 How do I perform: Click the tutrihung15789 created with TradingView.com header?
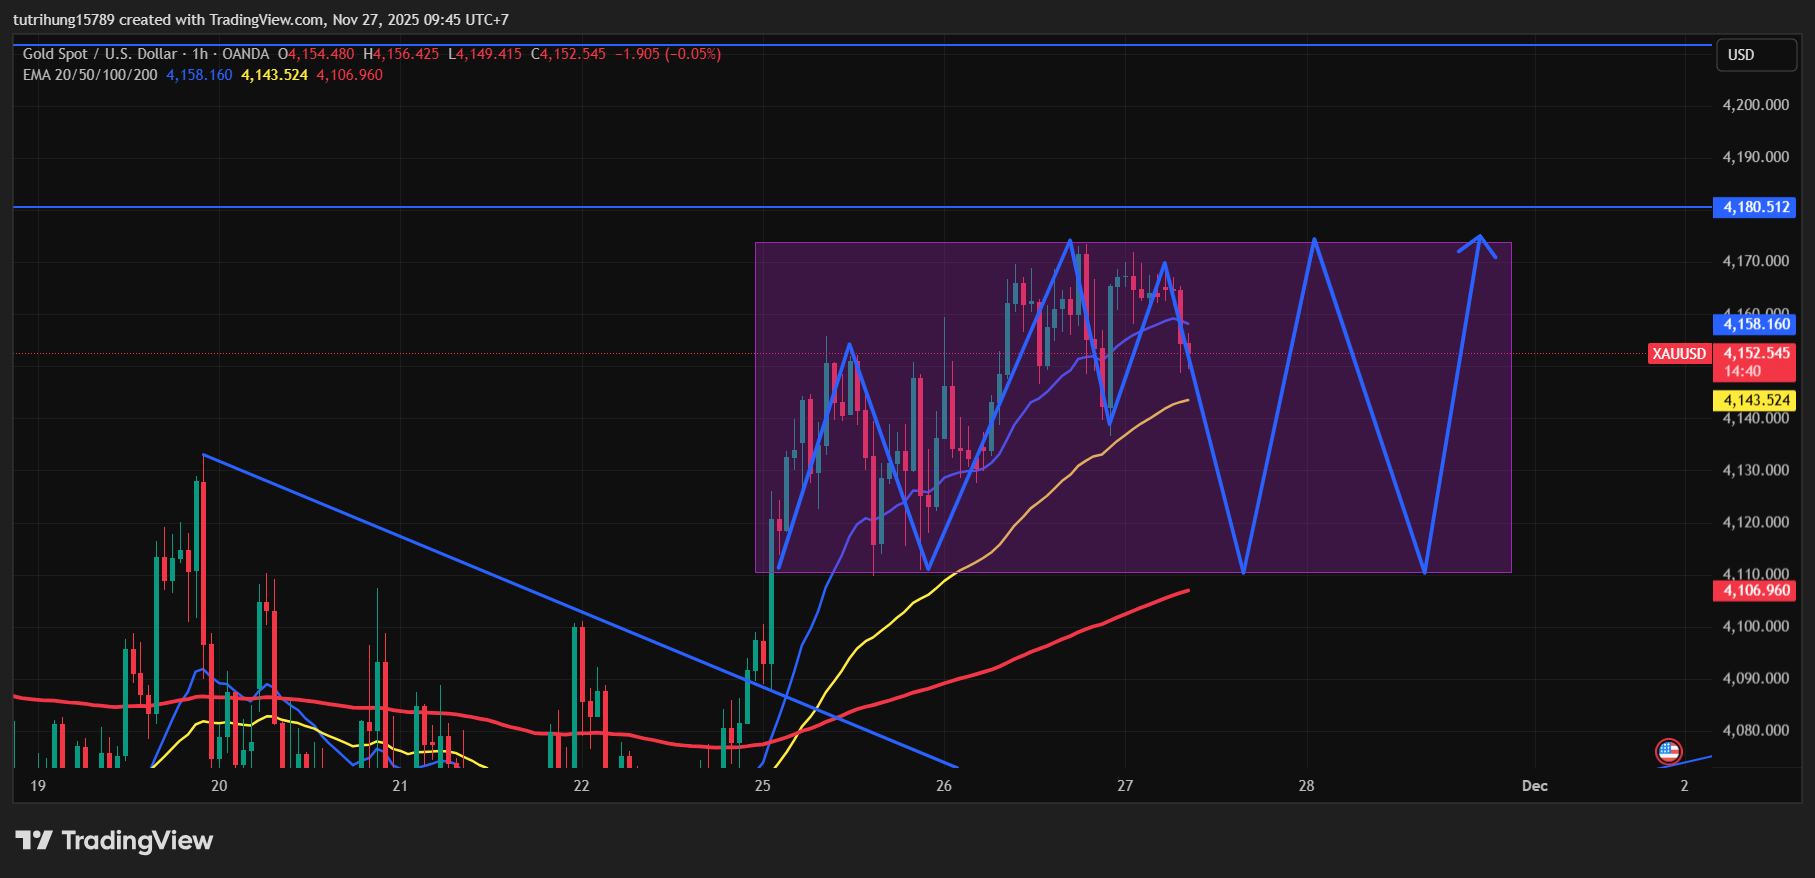(x=260, y=20)
